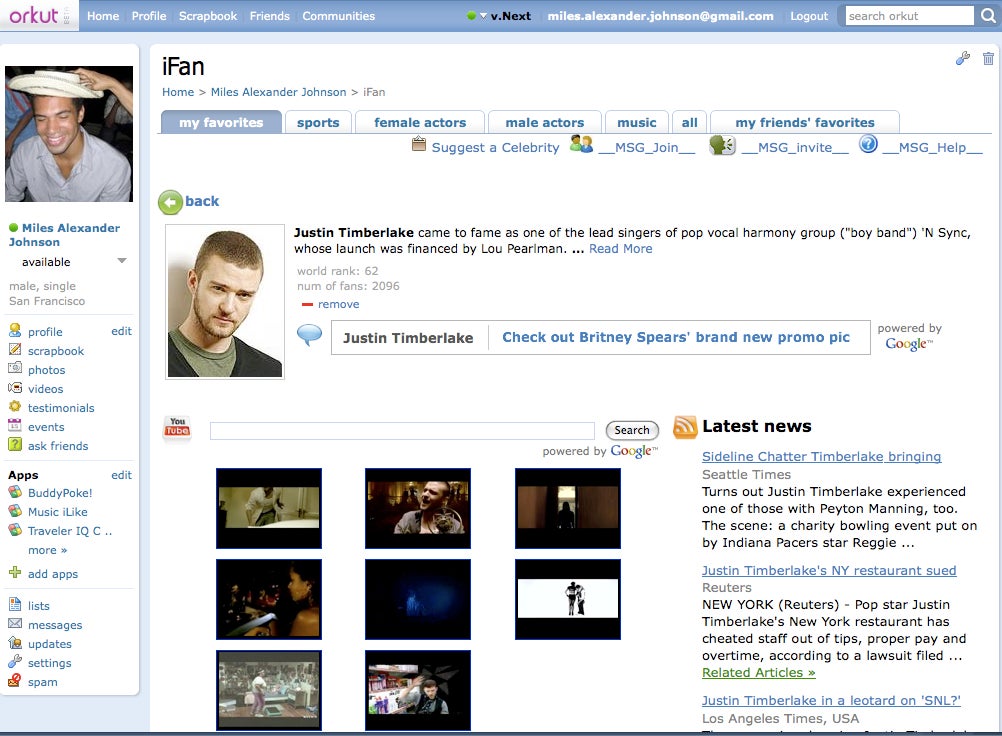Click the orkut logo
Screen dimensions: 1002x736
click(34, 15)
